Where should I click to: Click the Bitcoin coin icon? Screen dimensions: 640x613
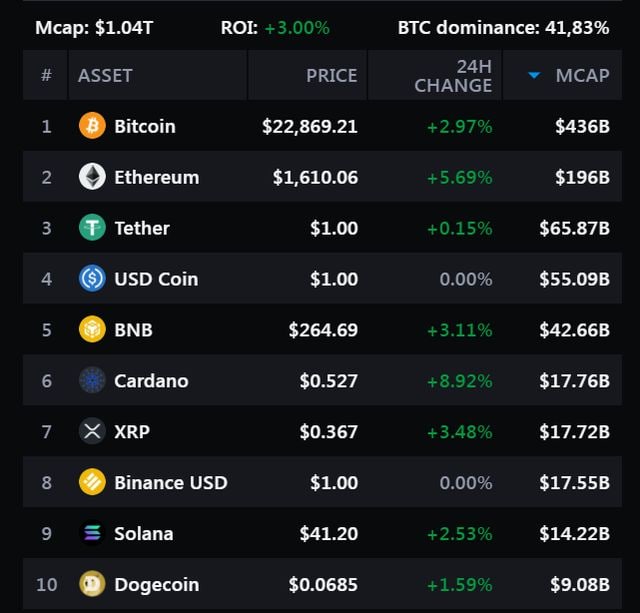(x=92, y=126)
